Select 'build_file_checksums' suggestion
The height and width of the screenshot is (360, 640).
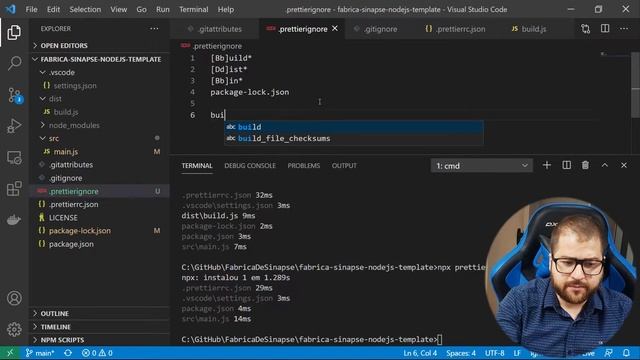coord(353,138)
